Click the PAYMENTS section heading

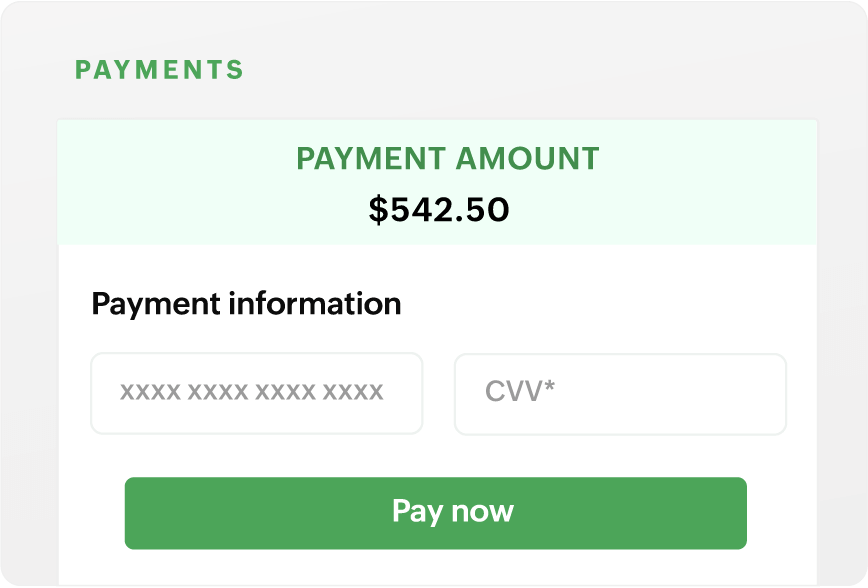point(160,70)
